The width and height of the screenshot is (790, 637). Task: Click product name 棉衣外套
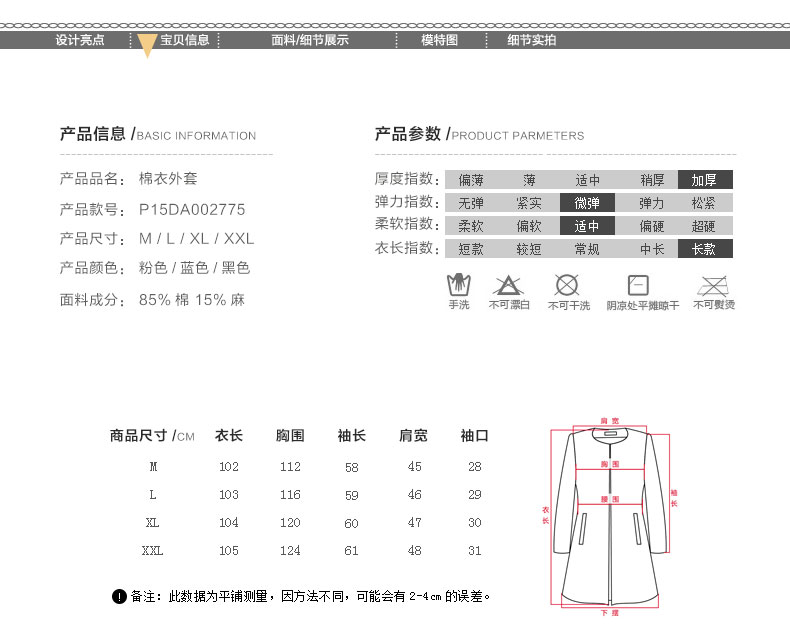click(x=168, y=178)
